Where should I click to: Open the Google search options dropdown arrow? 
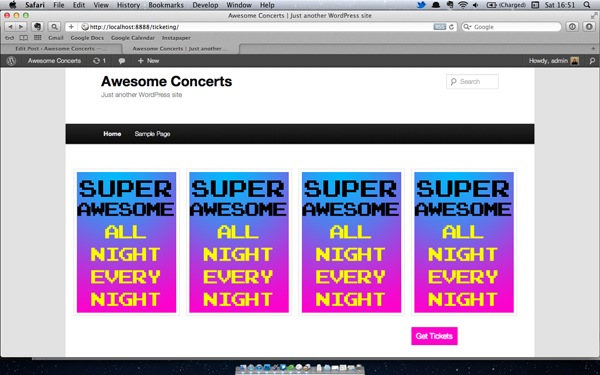click(467, 27)
